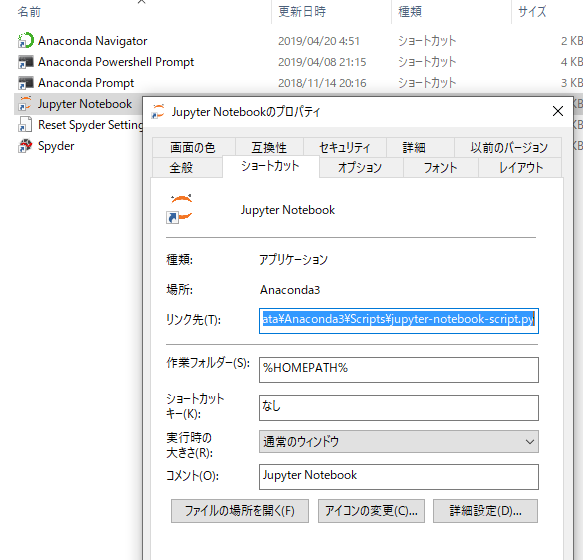Click the コメント field with Jupyter Notebook
The width and height of the screenshot is (583, 560).
coord(399,477)
